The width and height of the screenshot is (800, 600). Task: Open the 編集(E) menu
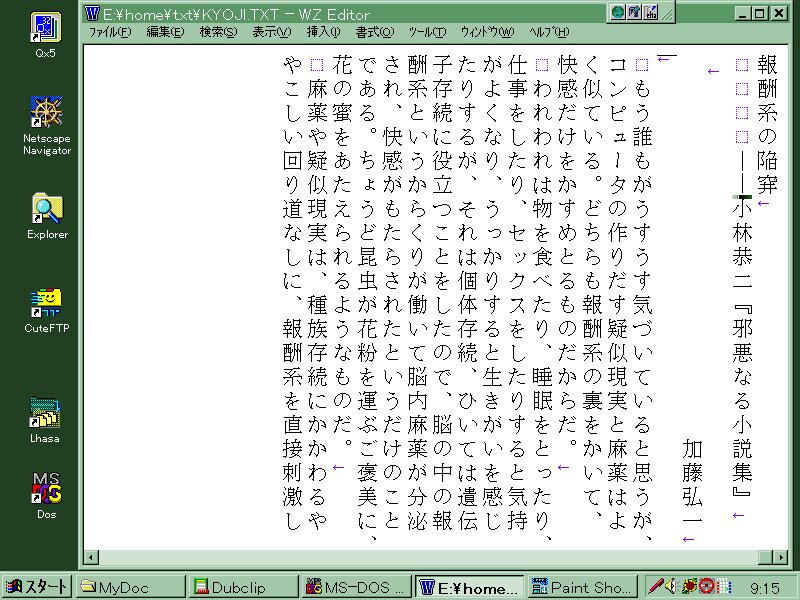click(x=165, y=32)
